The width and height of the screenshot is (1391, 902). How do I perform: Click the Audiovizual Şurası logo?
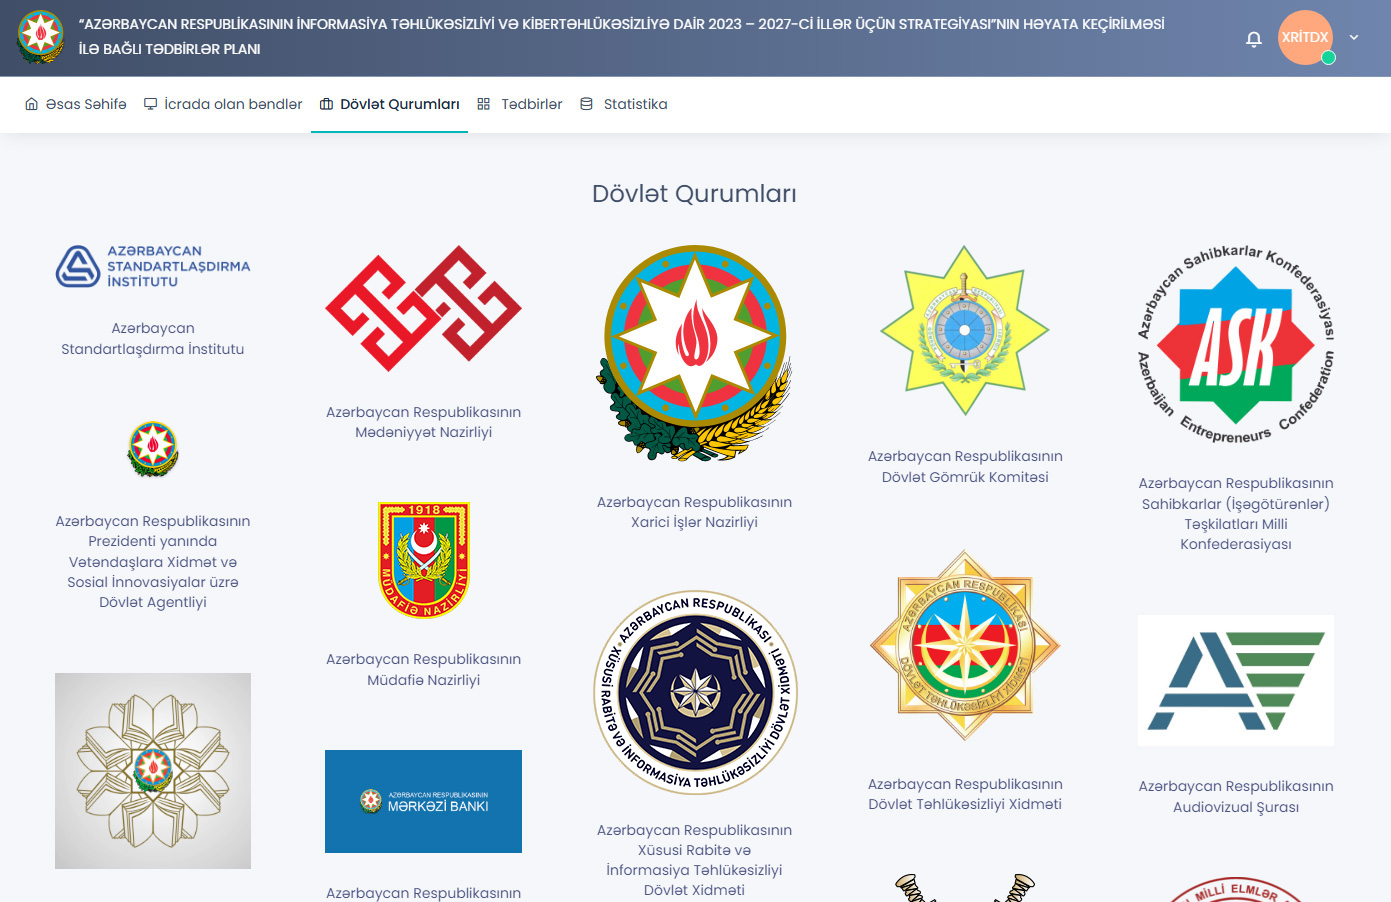1236,680
